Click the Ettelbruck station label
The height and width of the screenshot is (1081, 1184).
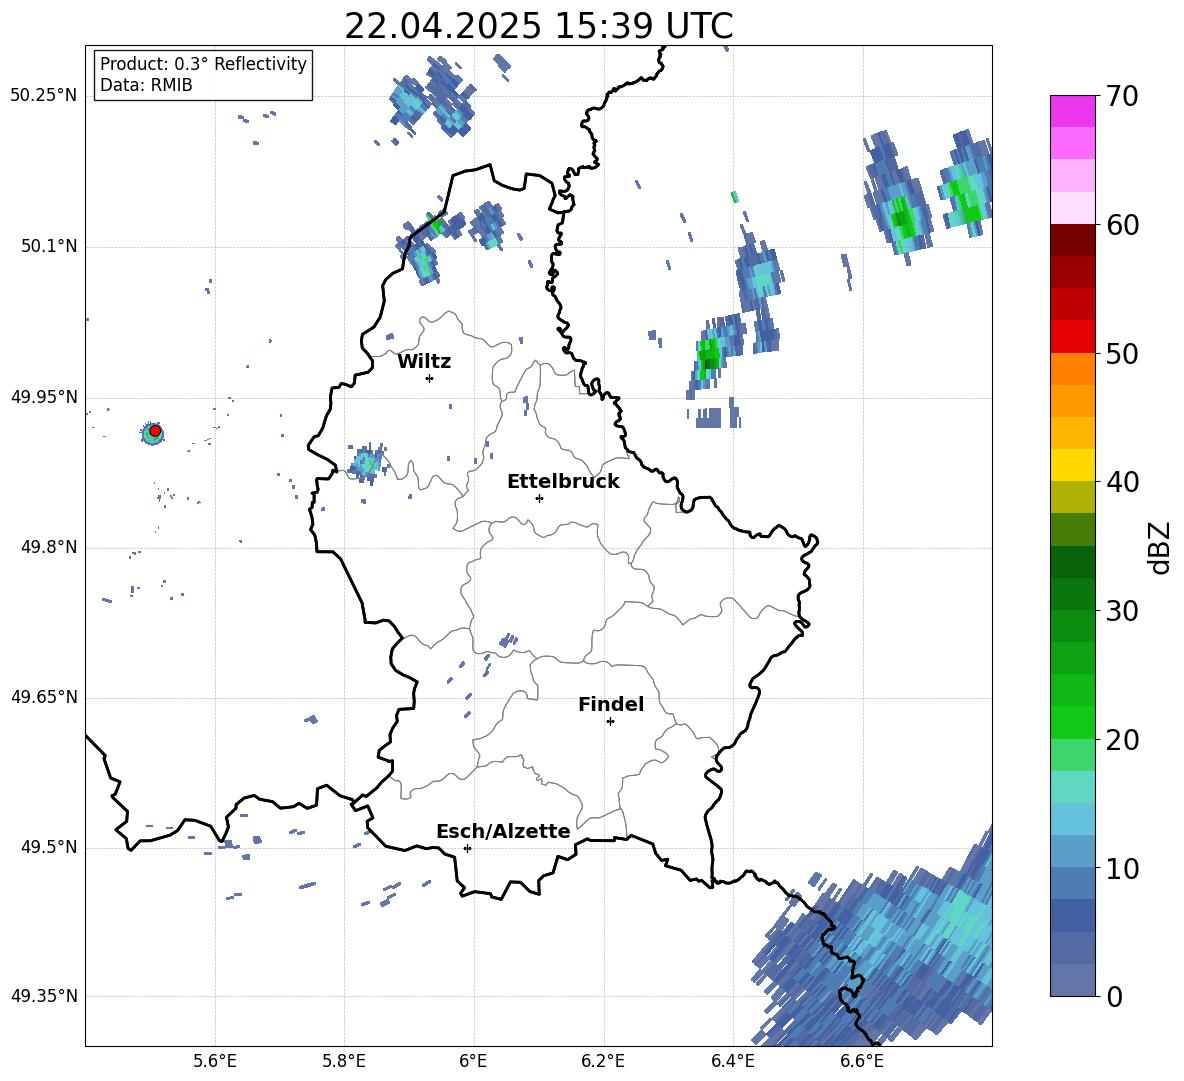563,482
